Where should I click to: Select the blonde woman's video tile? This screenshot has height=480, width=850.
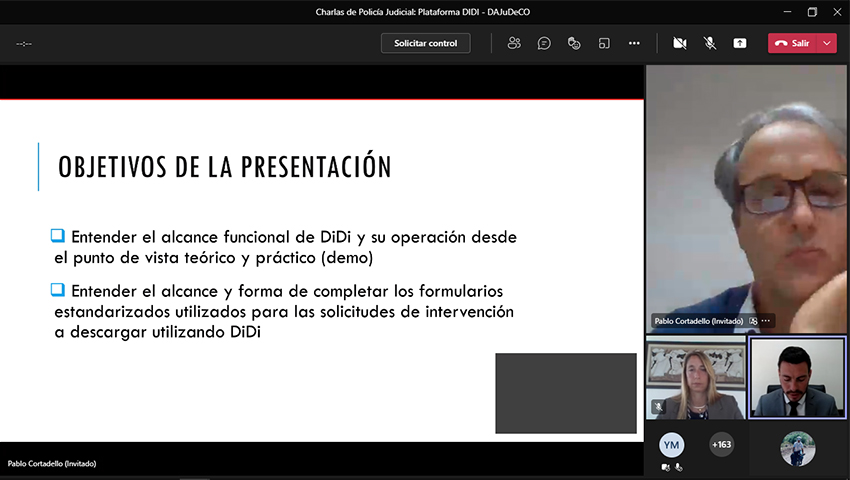click(x=696, y=377)
